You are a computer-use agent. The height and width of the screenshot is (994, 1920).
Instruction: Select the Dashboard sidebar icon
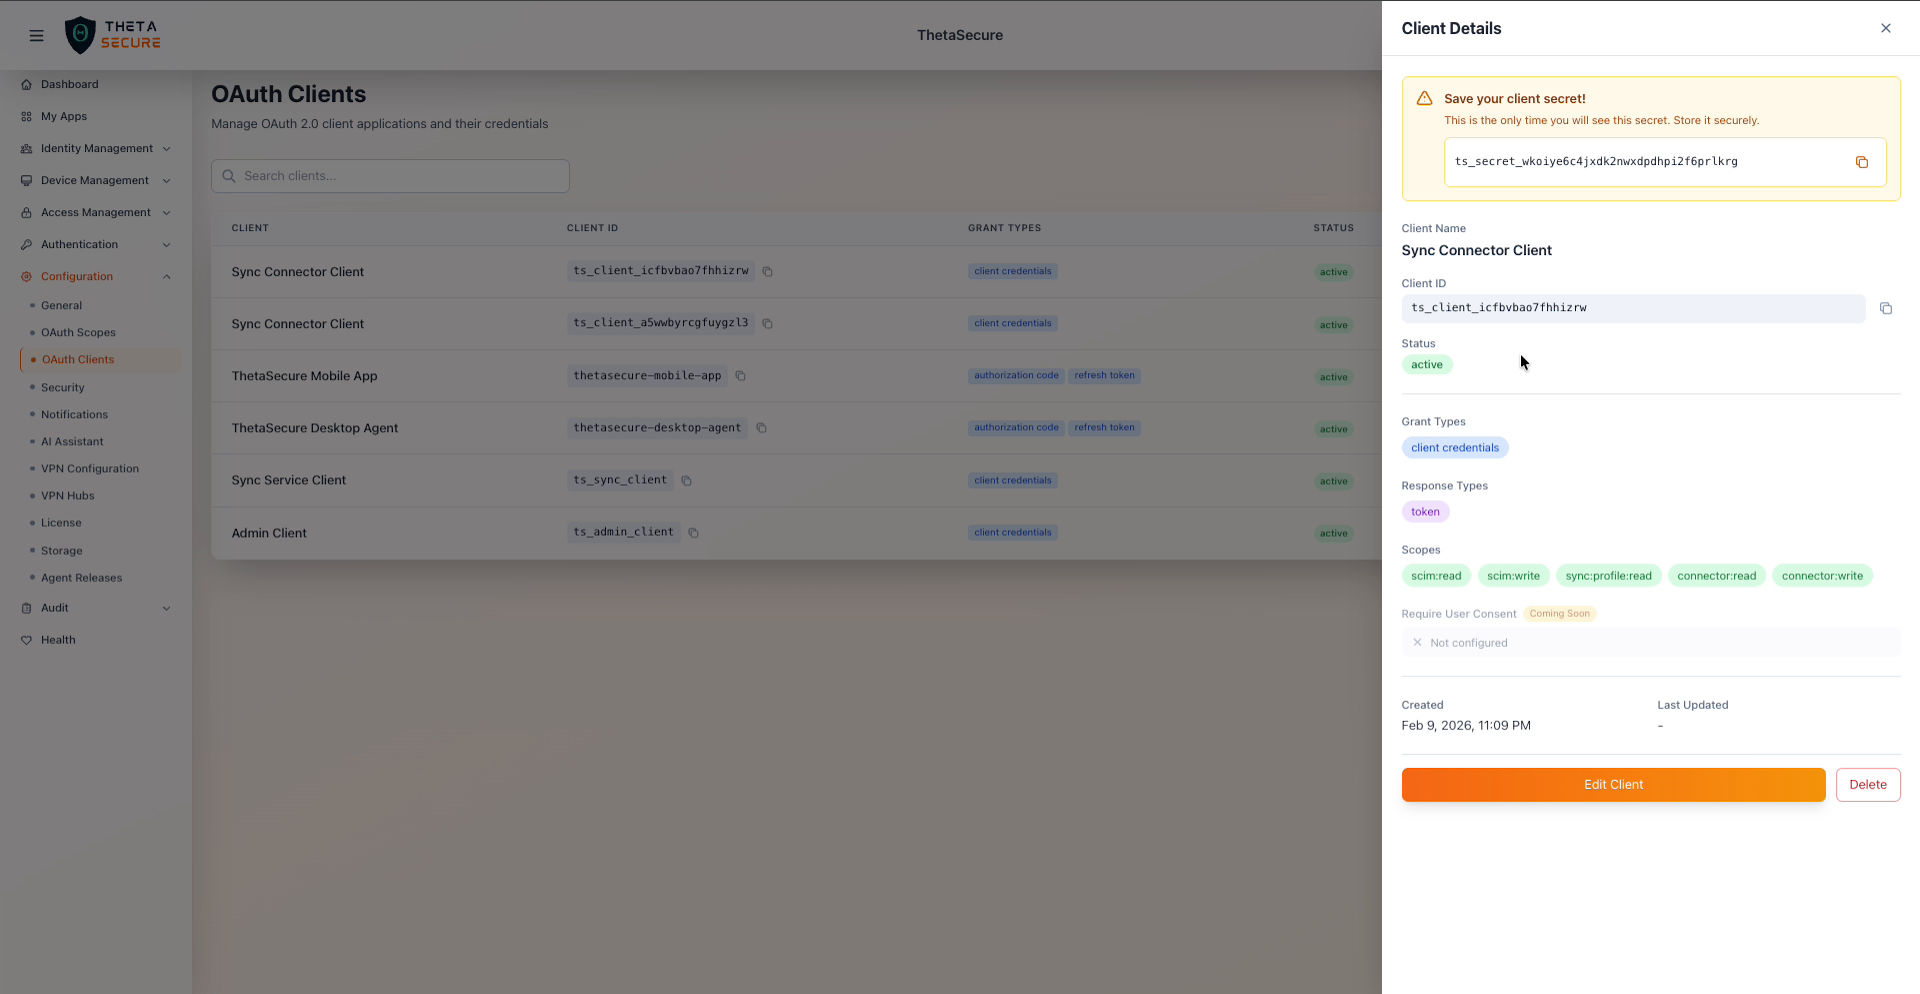tap(26, 84)
